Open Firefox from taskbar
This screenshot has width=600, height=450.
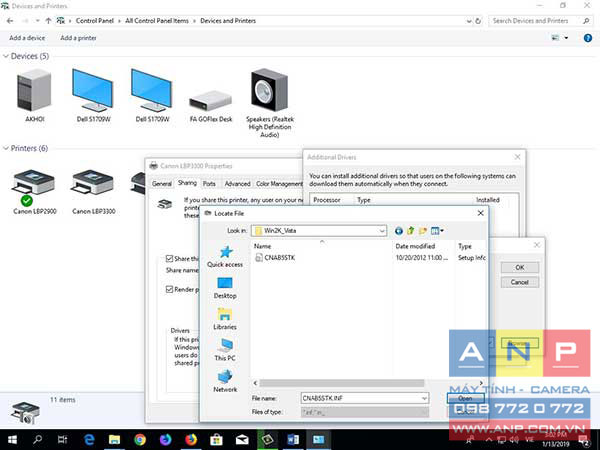click(191, 440)
